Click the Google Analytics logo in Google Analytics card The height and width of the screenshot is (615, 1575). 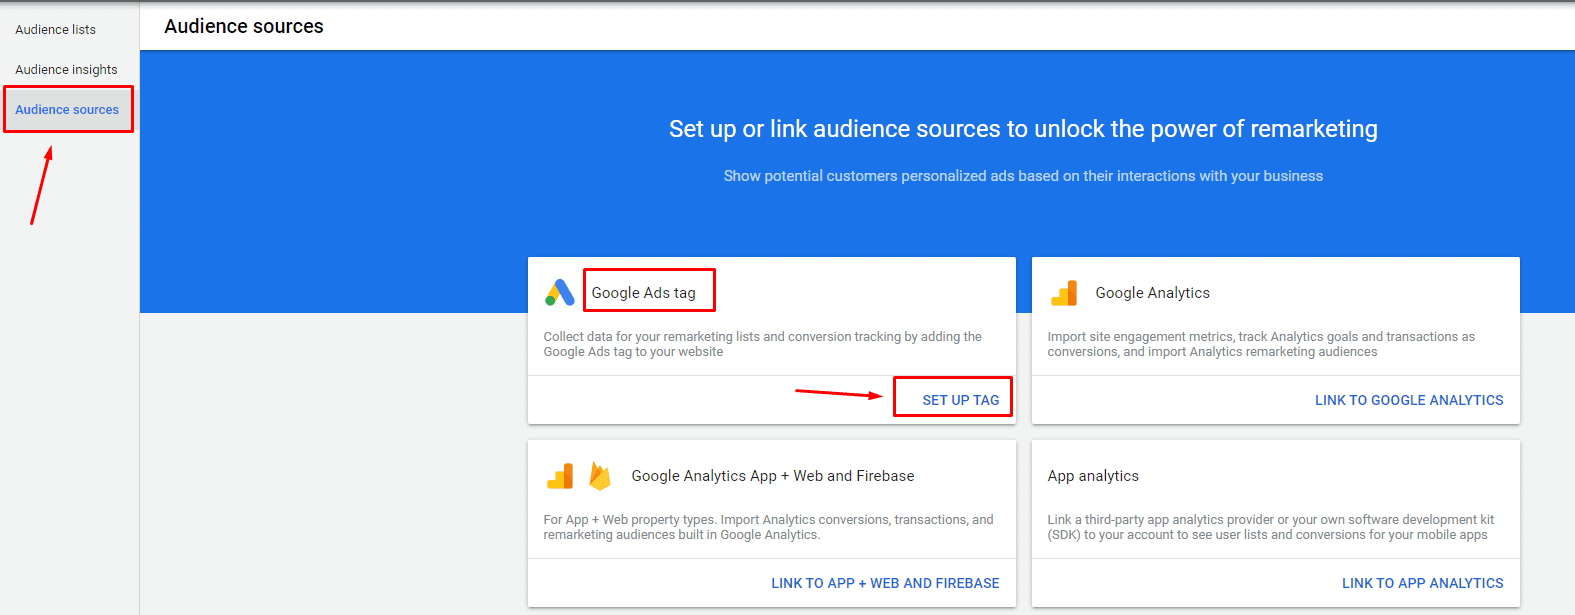(1064, 293)
